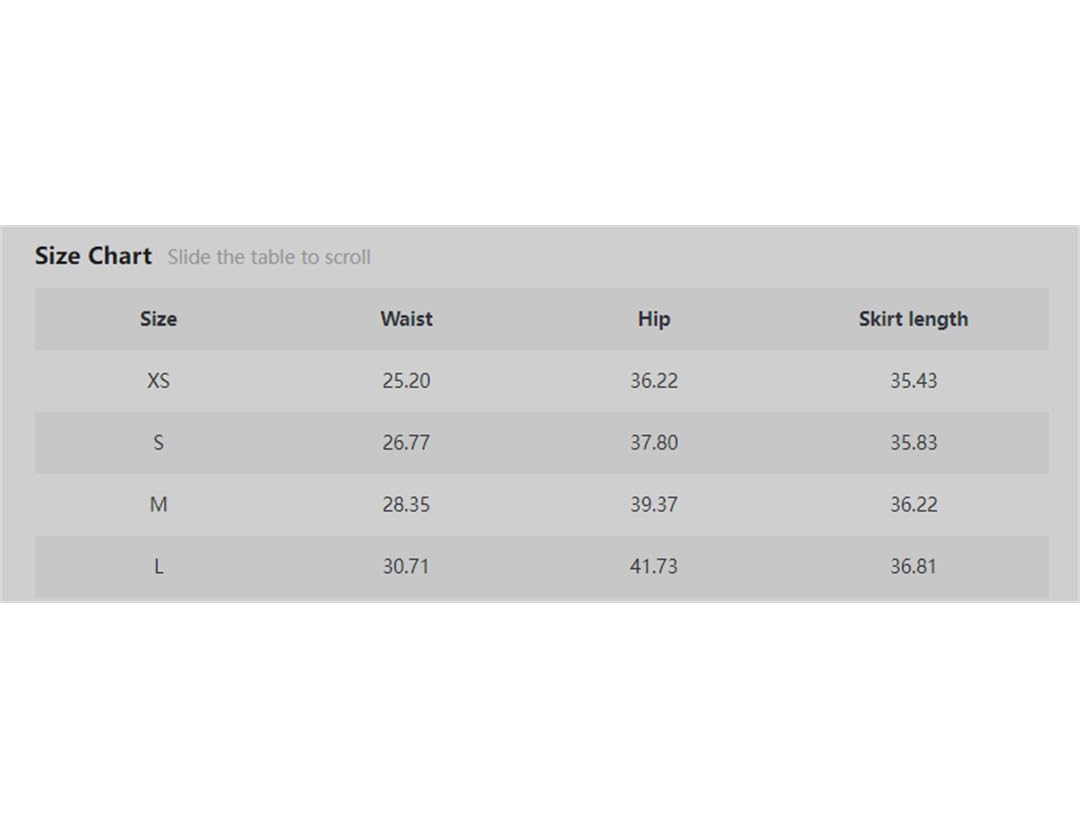Click the 'Slide the table to scroll' hint
The width and height of the screenshot is (1080, 828).
point(269,257)
